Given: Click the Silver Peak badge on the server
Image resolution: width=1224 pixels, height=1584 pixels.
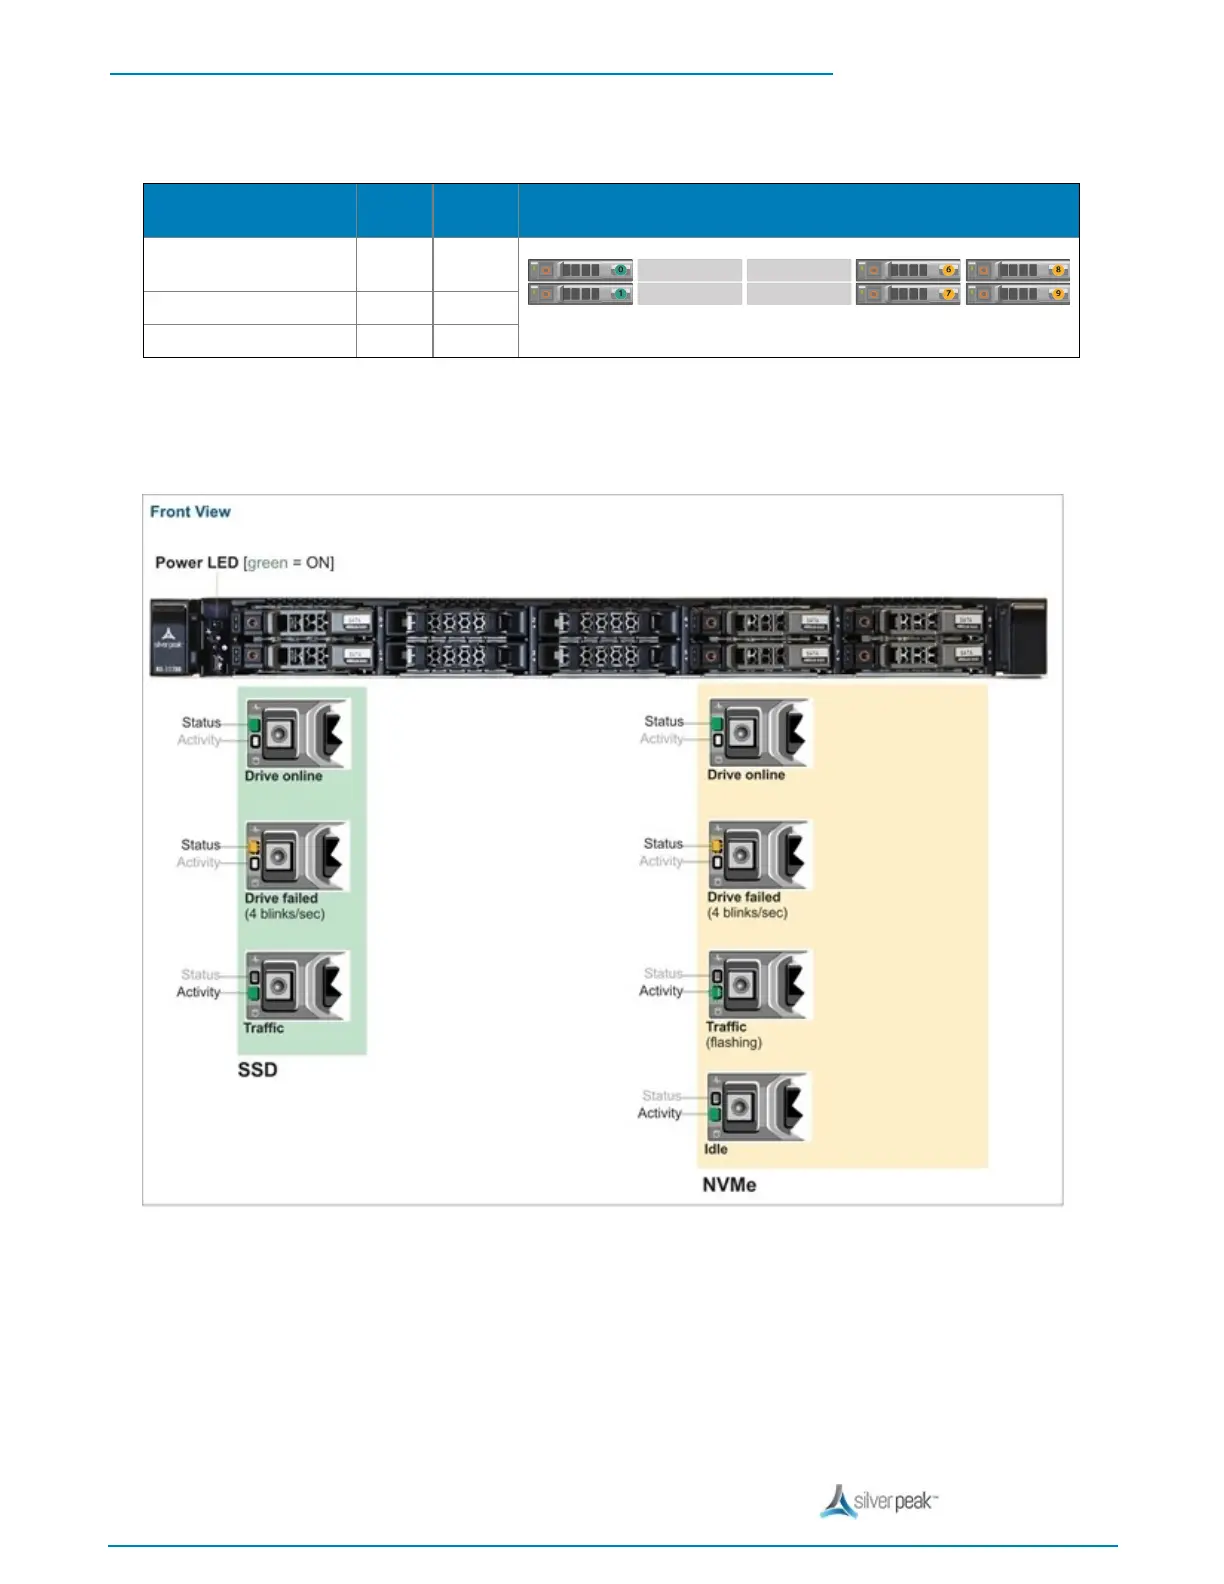Looking at the screenshot, I should (x=168, y=640).
